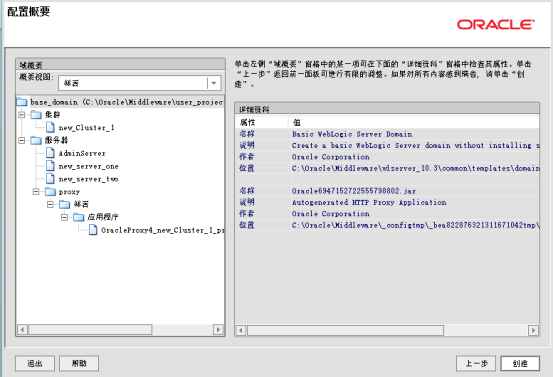Click the proxy folder icon
Image resolution: width=553 pixels, height=377 pixels.
click(50, 192)
